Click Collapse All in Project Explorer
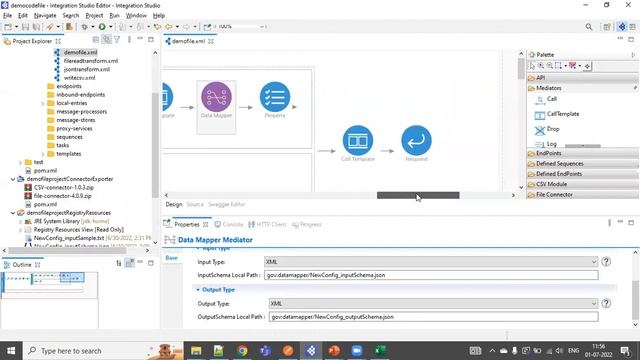This screenshot has height=360, width=640. point(96,40)
